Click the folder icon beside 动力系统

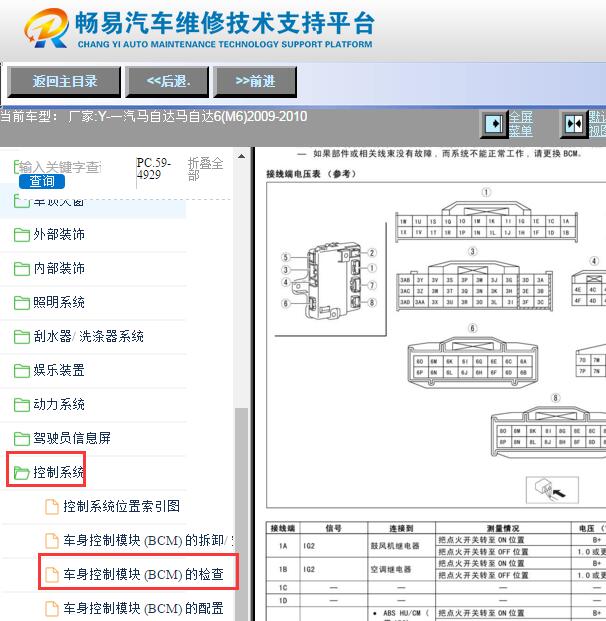click(22, 405)
